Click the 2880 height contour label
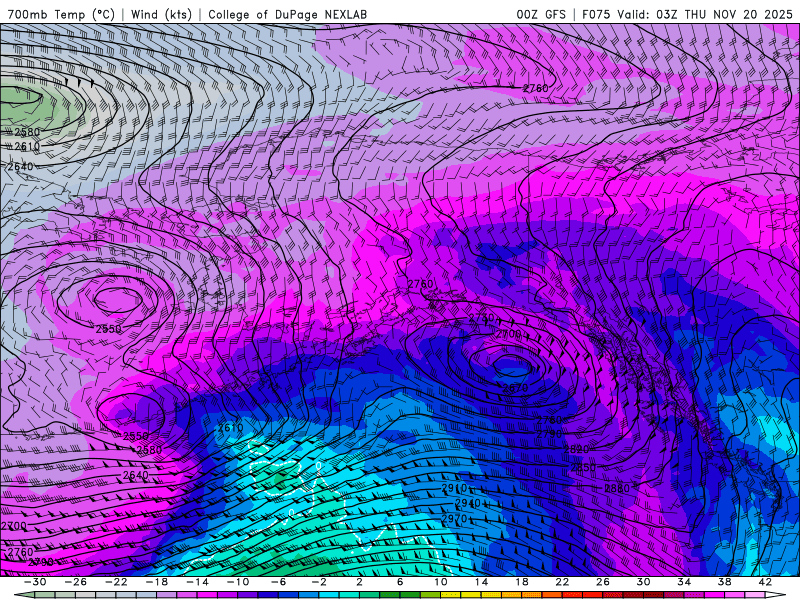This screenshot has height=600, width=800. [617, 488]
